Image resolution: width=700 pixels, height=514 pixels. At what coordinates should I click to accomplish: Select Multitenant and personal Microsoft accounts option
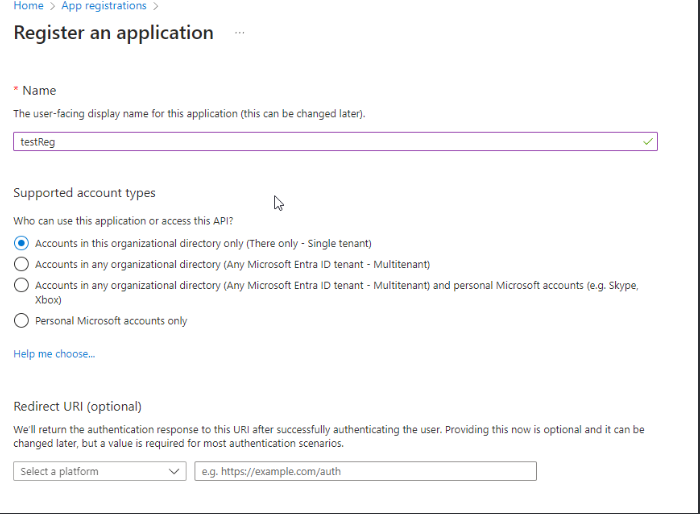click(21, 285)
